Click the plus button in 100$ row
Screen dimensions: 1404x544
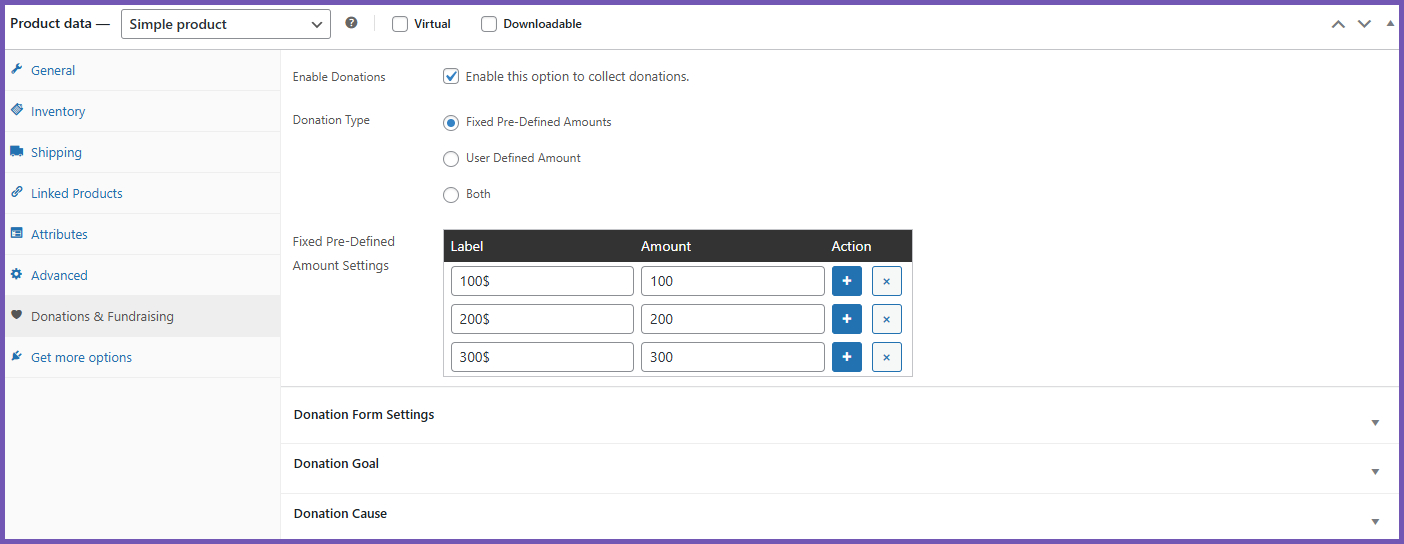click(846, 281)
